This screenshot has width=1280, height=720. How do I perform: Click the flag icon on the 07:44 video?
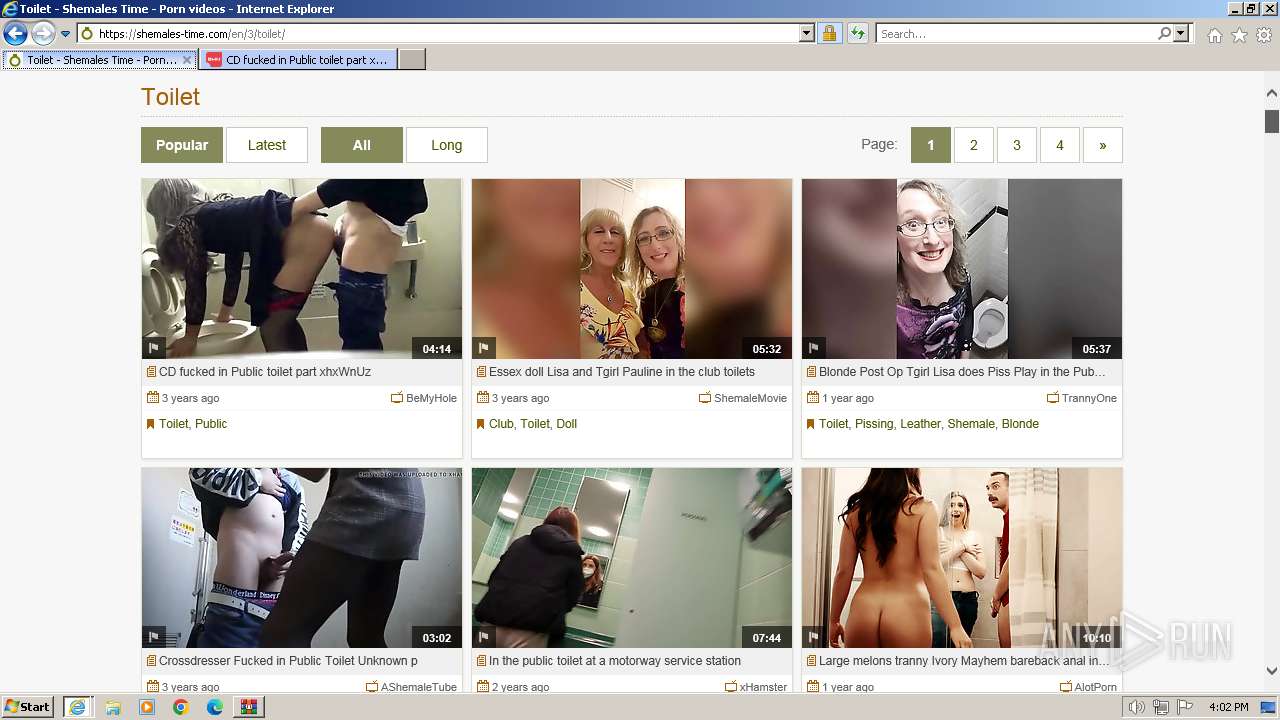483,637
